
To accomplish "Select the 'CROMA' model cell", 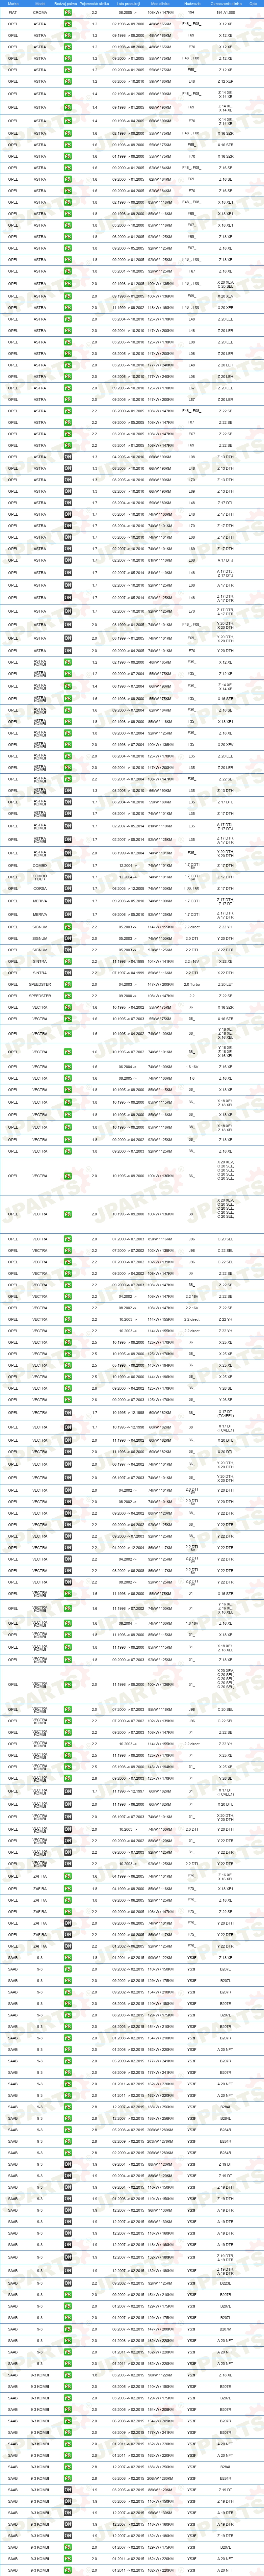I will tap(39, 13).
